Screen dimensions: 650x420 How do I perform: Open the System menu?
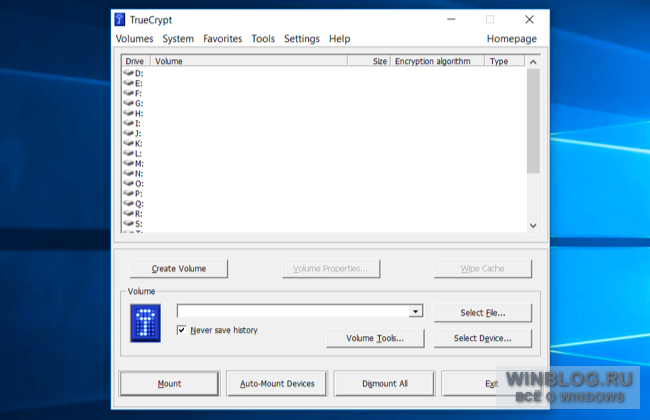178,39
